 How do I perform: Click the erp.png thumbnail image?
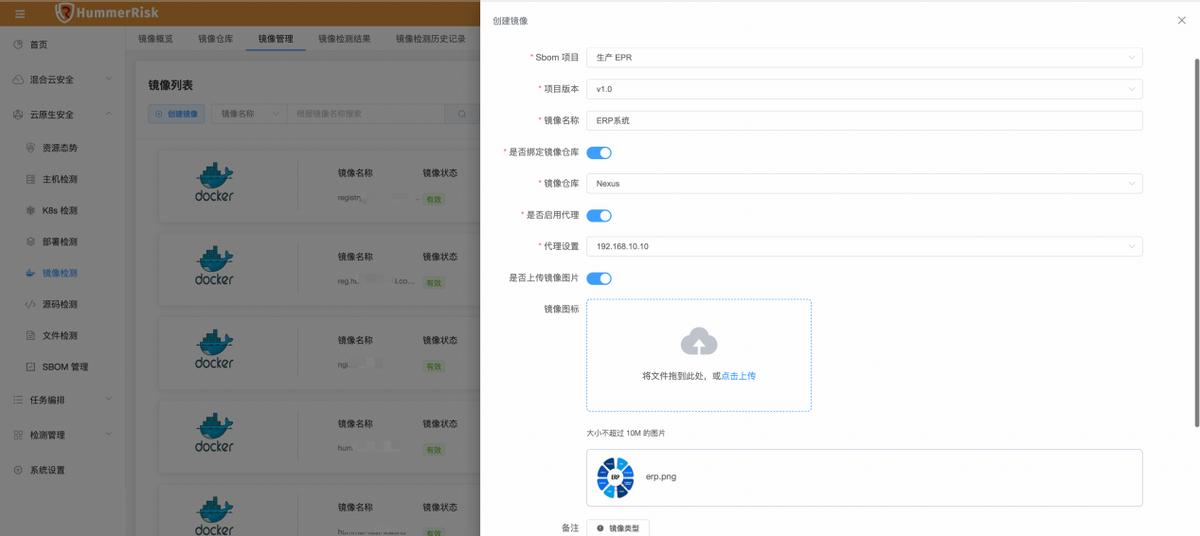tap(615, 477)
